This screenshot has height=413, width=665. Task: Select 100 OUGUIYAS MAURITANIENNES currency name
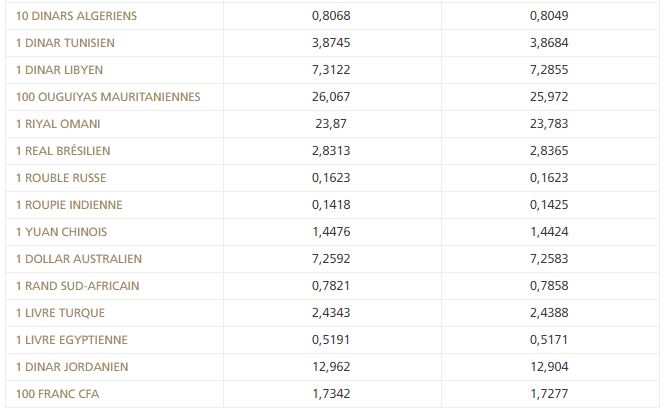(108, 98)
